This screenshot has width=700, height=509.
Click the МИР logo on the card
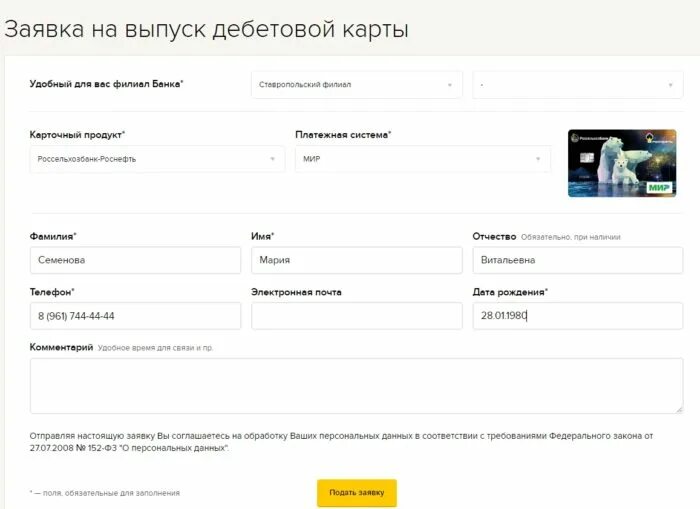(659, 188)
